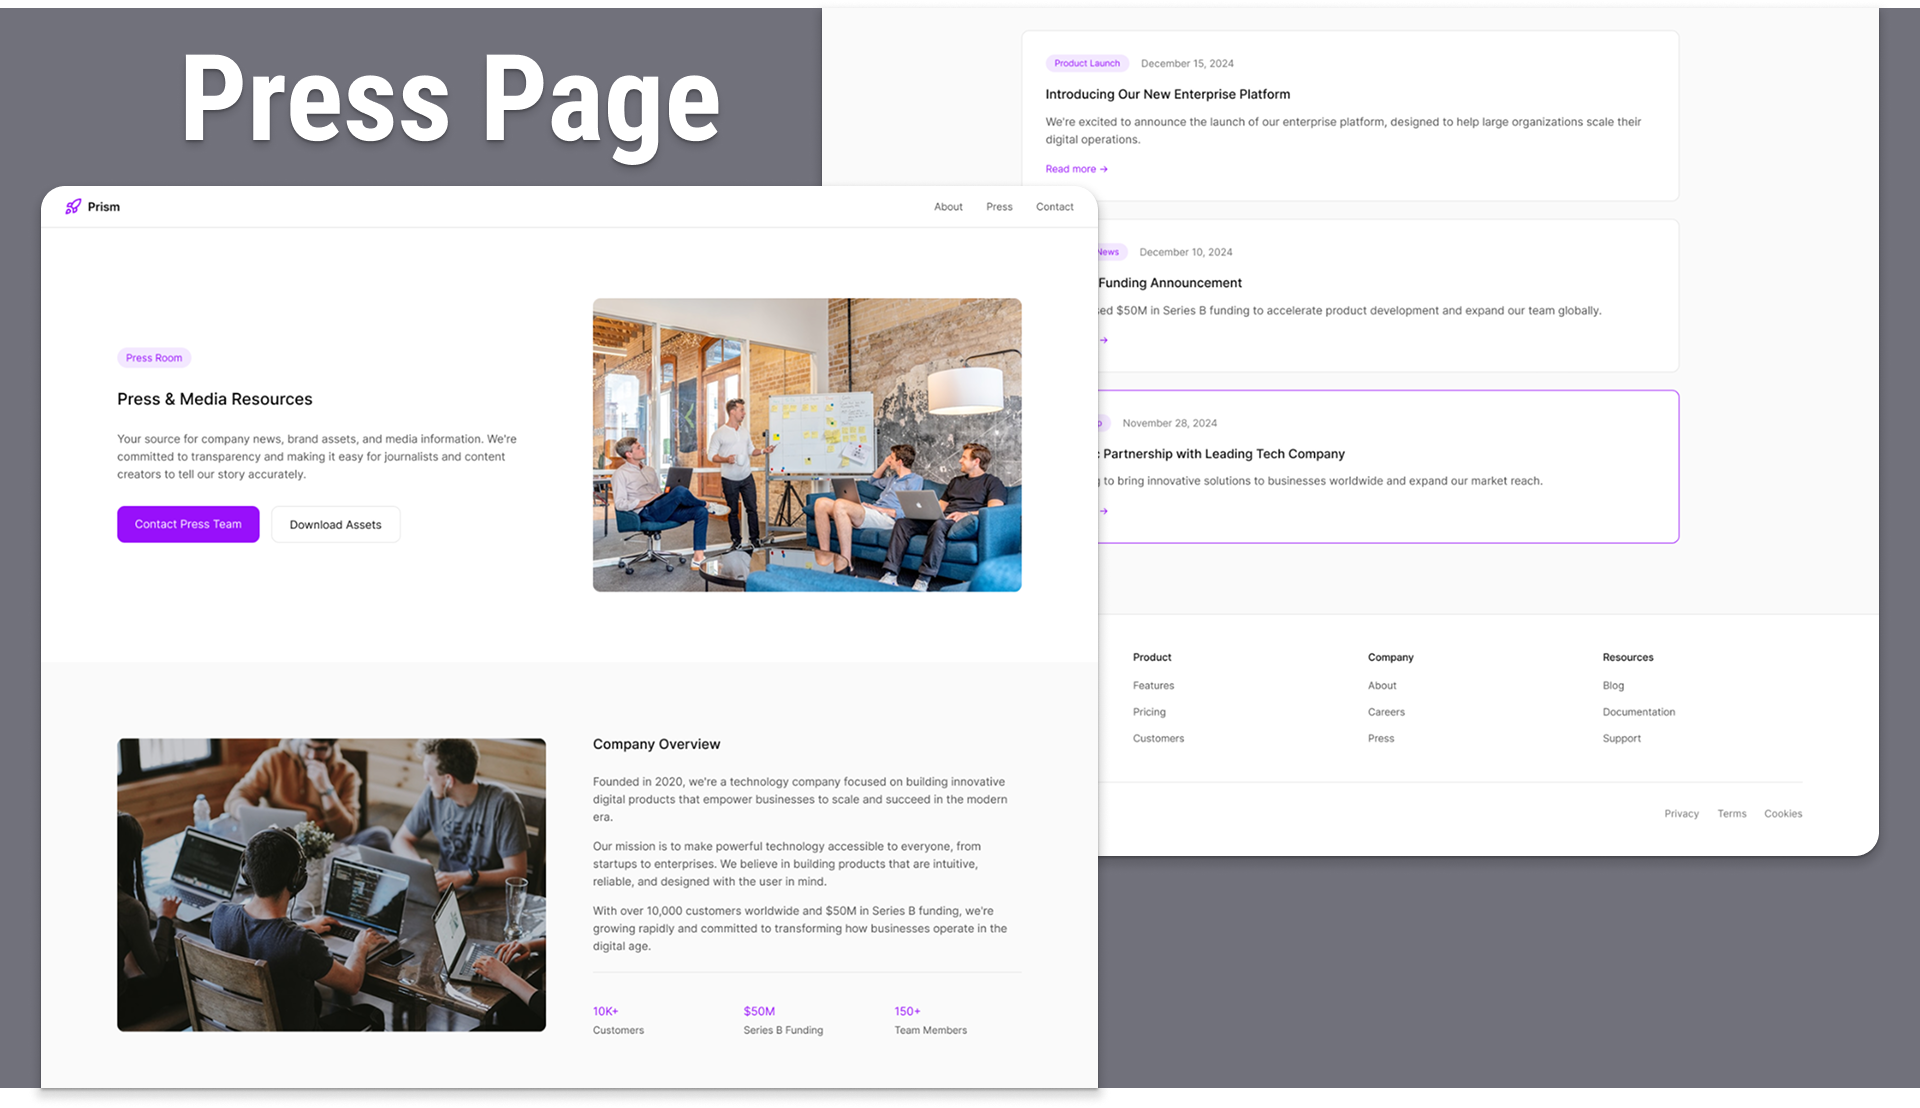Click Read more under Enterprise Platform article

pos(1076,169)
